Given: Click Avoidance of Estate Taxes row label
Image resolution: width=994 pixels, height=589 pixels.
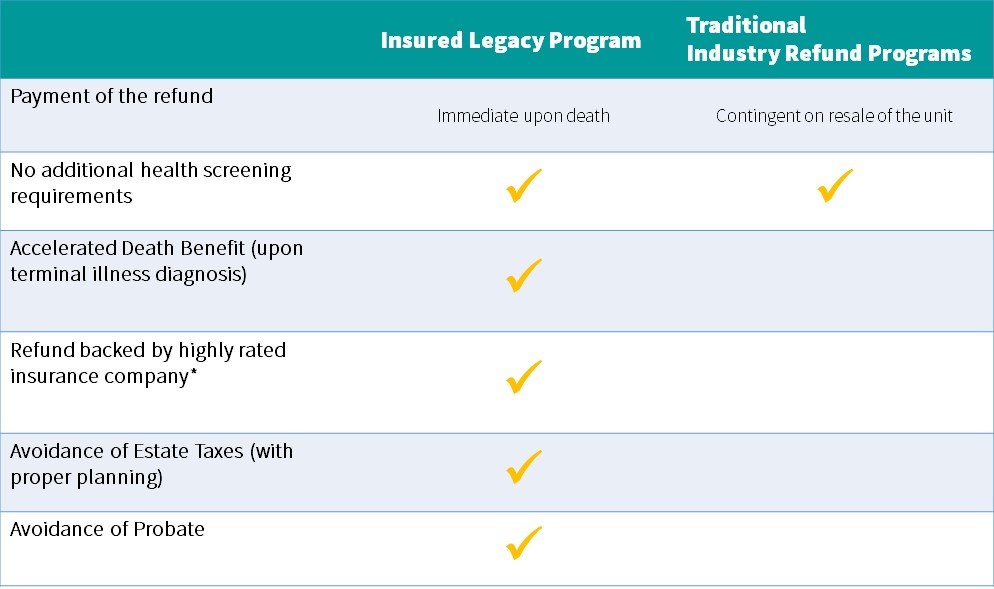Looking at the screenshot, I should (152, 464).
